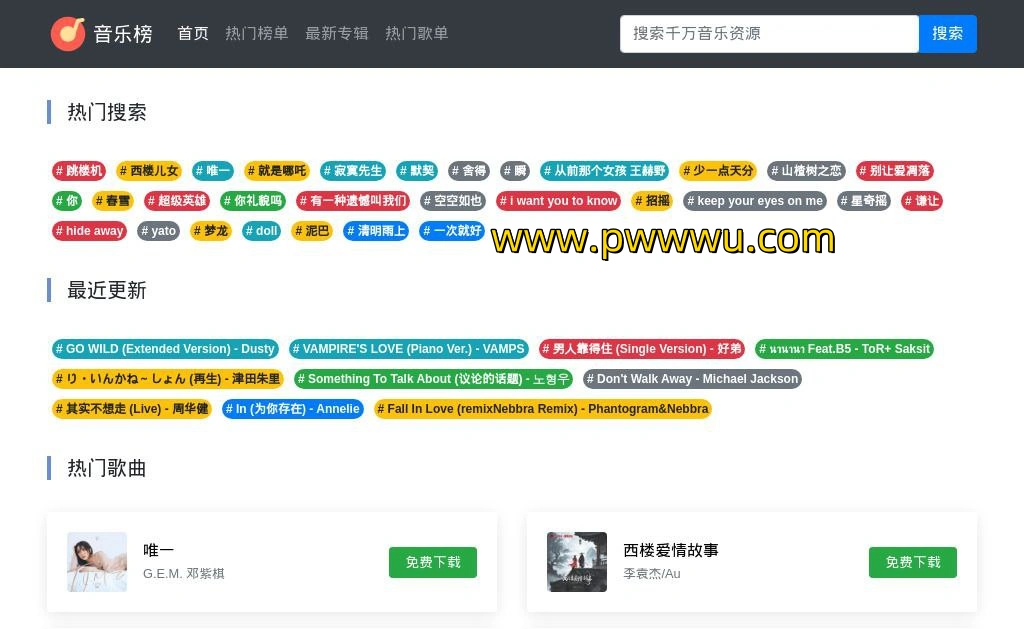This screenshot has height=629, width=1024.
Task: Open VAMPIRE'S LOVE (Piano Ver.) - VAMPS tag
Action: (x=408, y=349)
